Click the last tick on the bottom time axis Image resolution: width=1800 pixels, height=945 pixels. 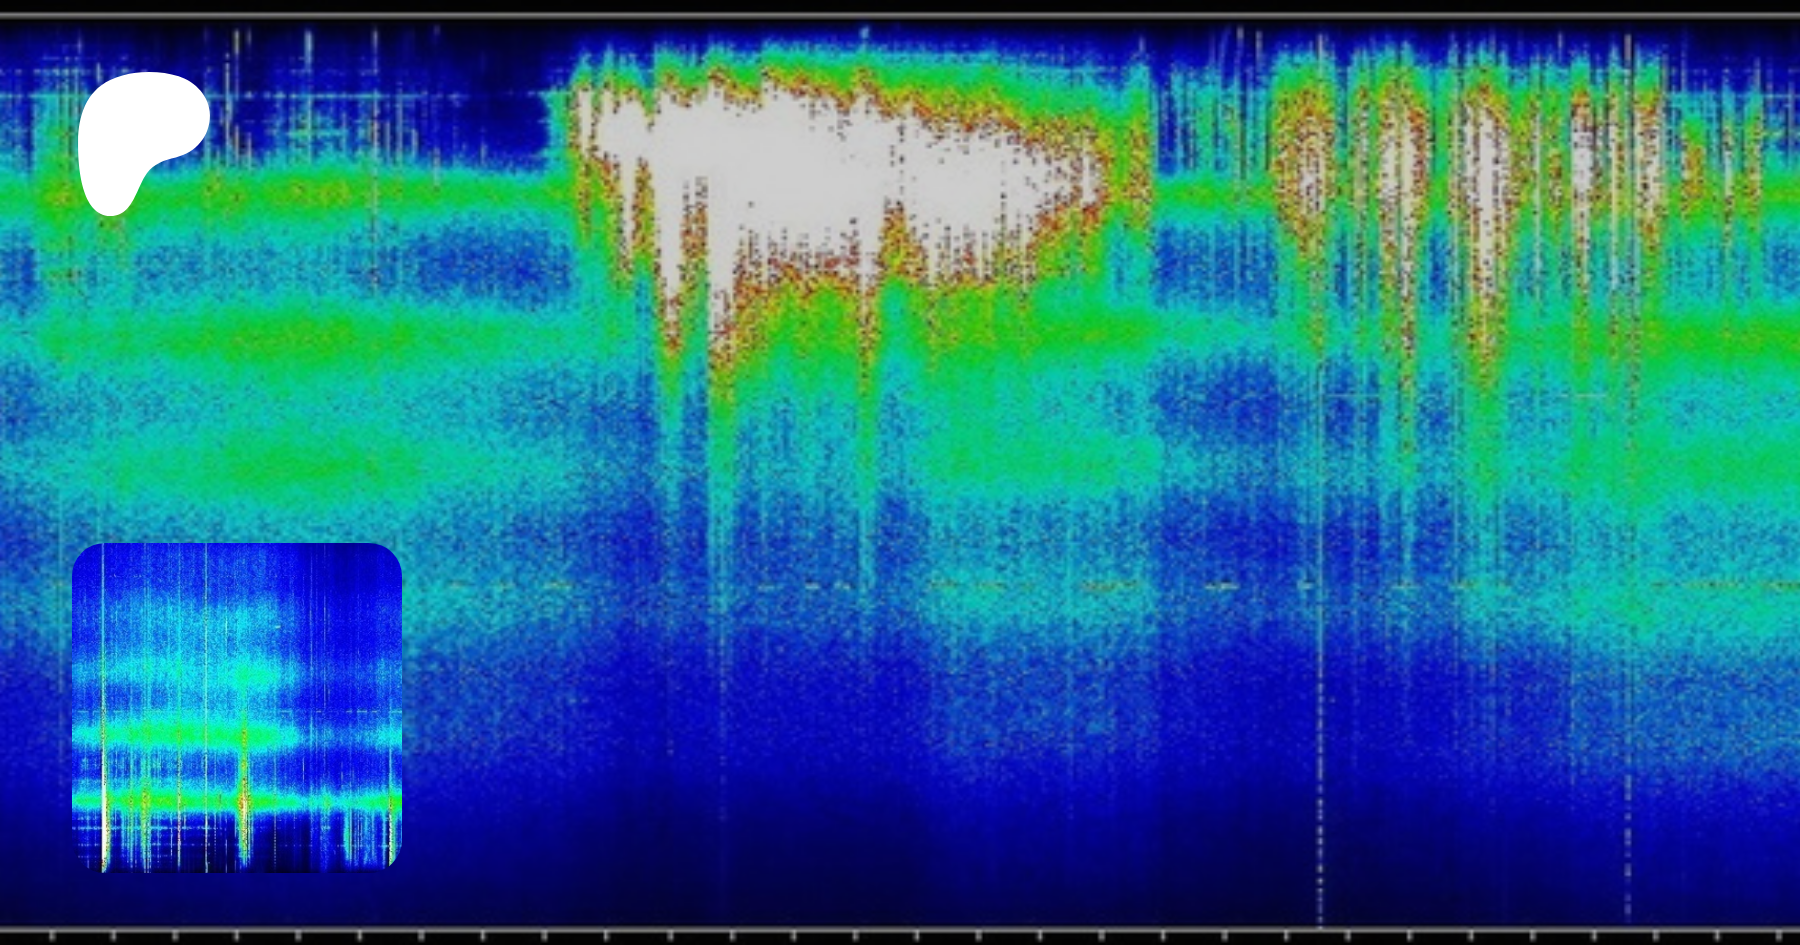[x=1777, y=936]
